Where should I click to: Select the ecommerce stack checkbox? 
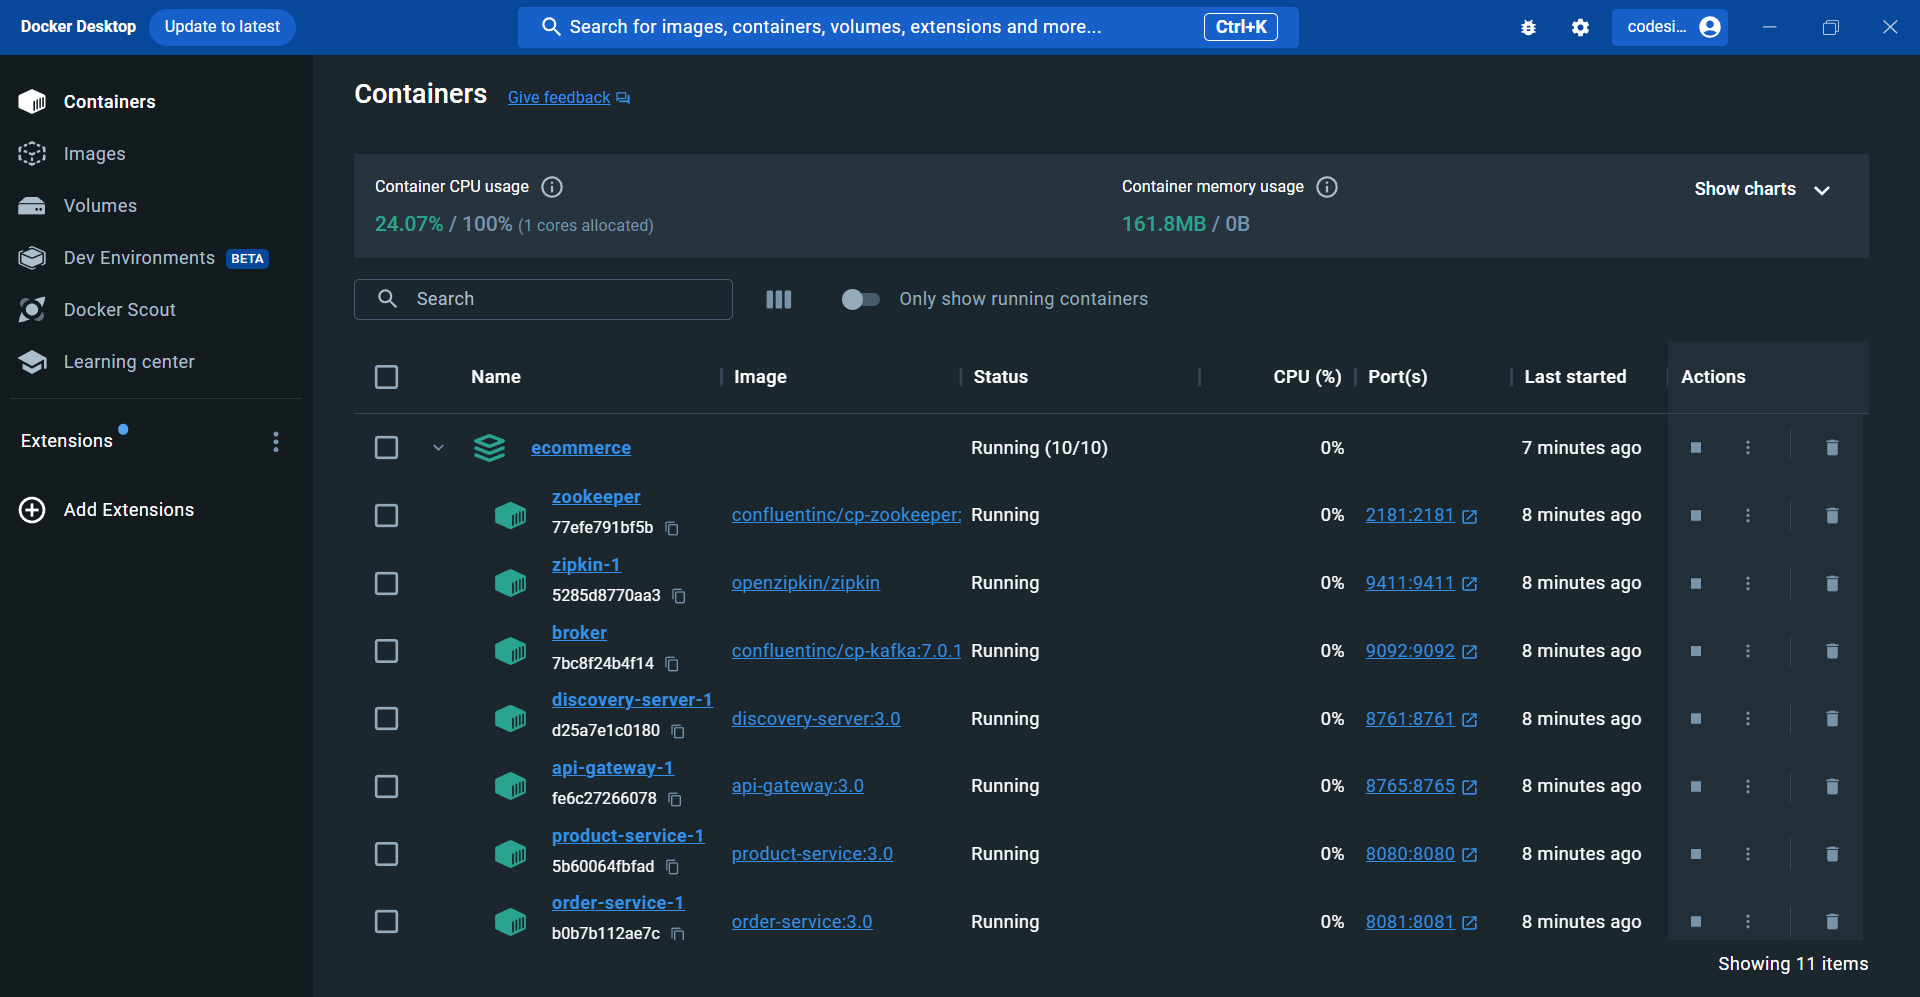pyautogui.click(x=386, y=448)
